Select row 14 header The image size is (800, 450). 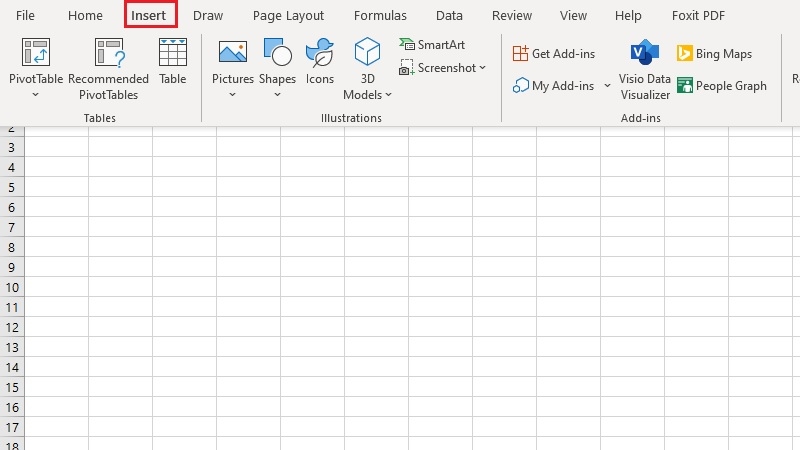coord(12,367)
